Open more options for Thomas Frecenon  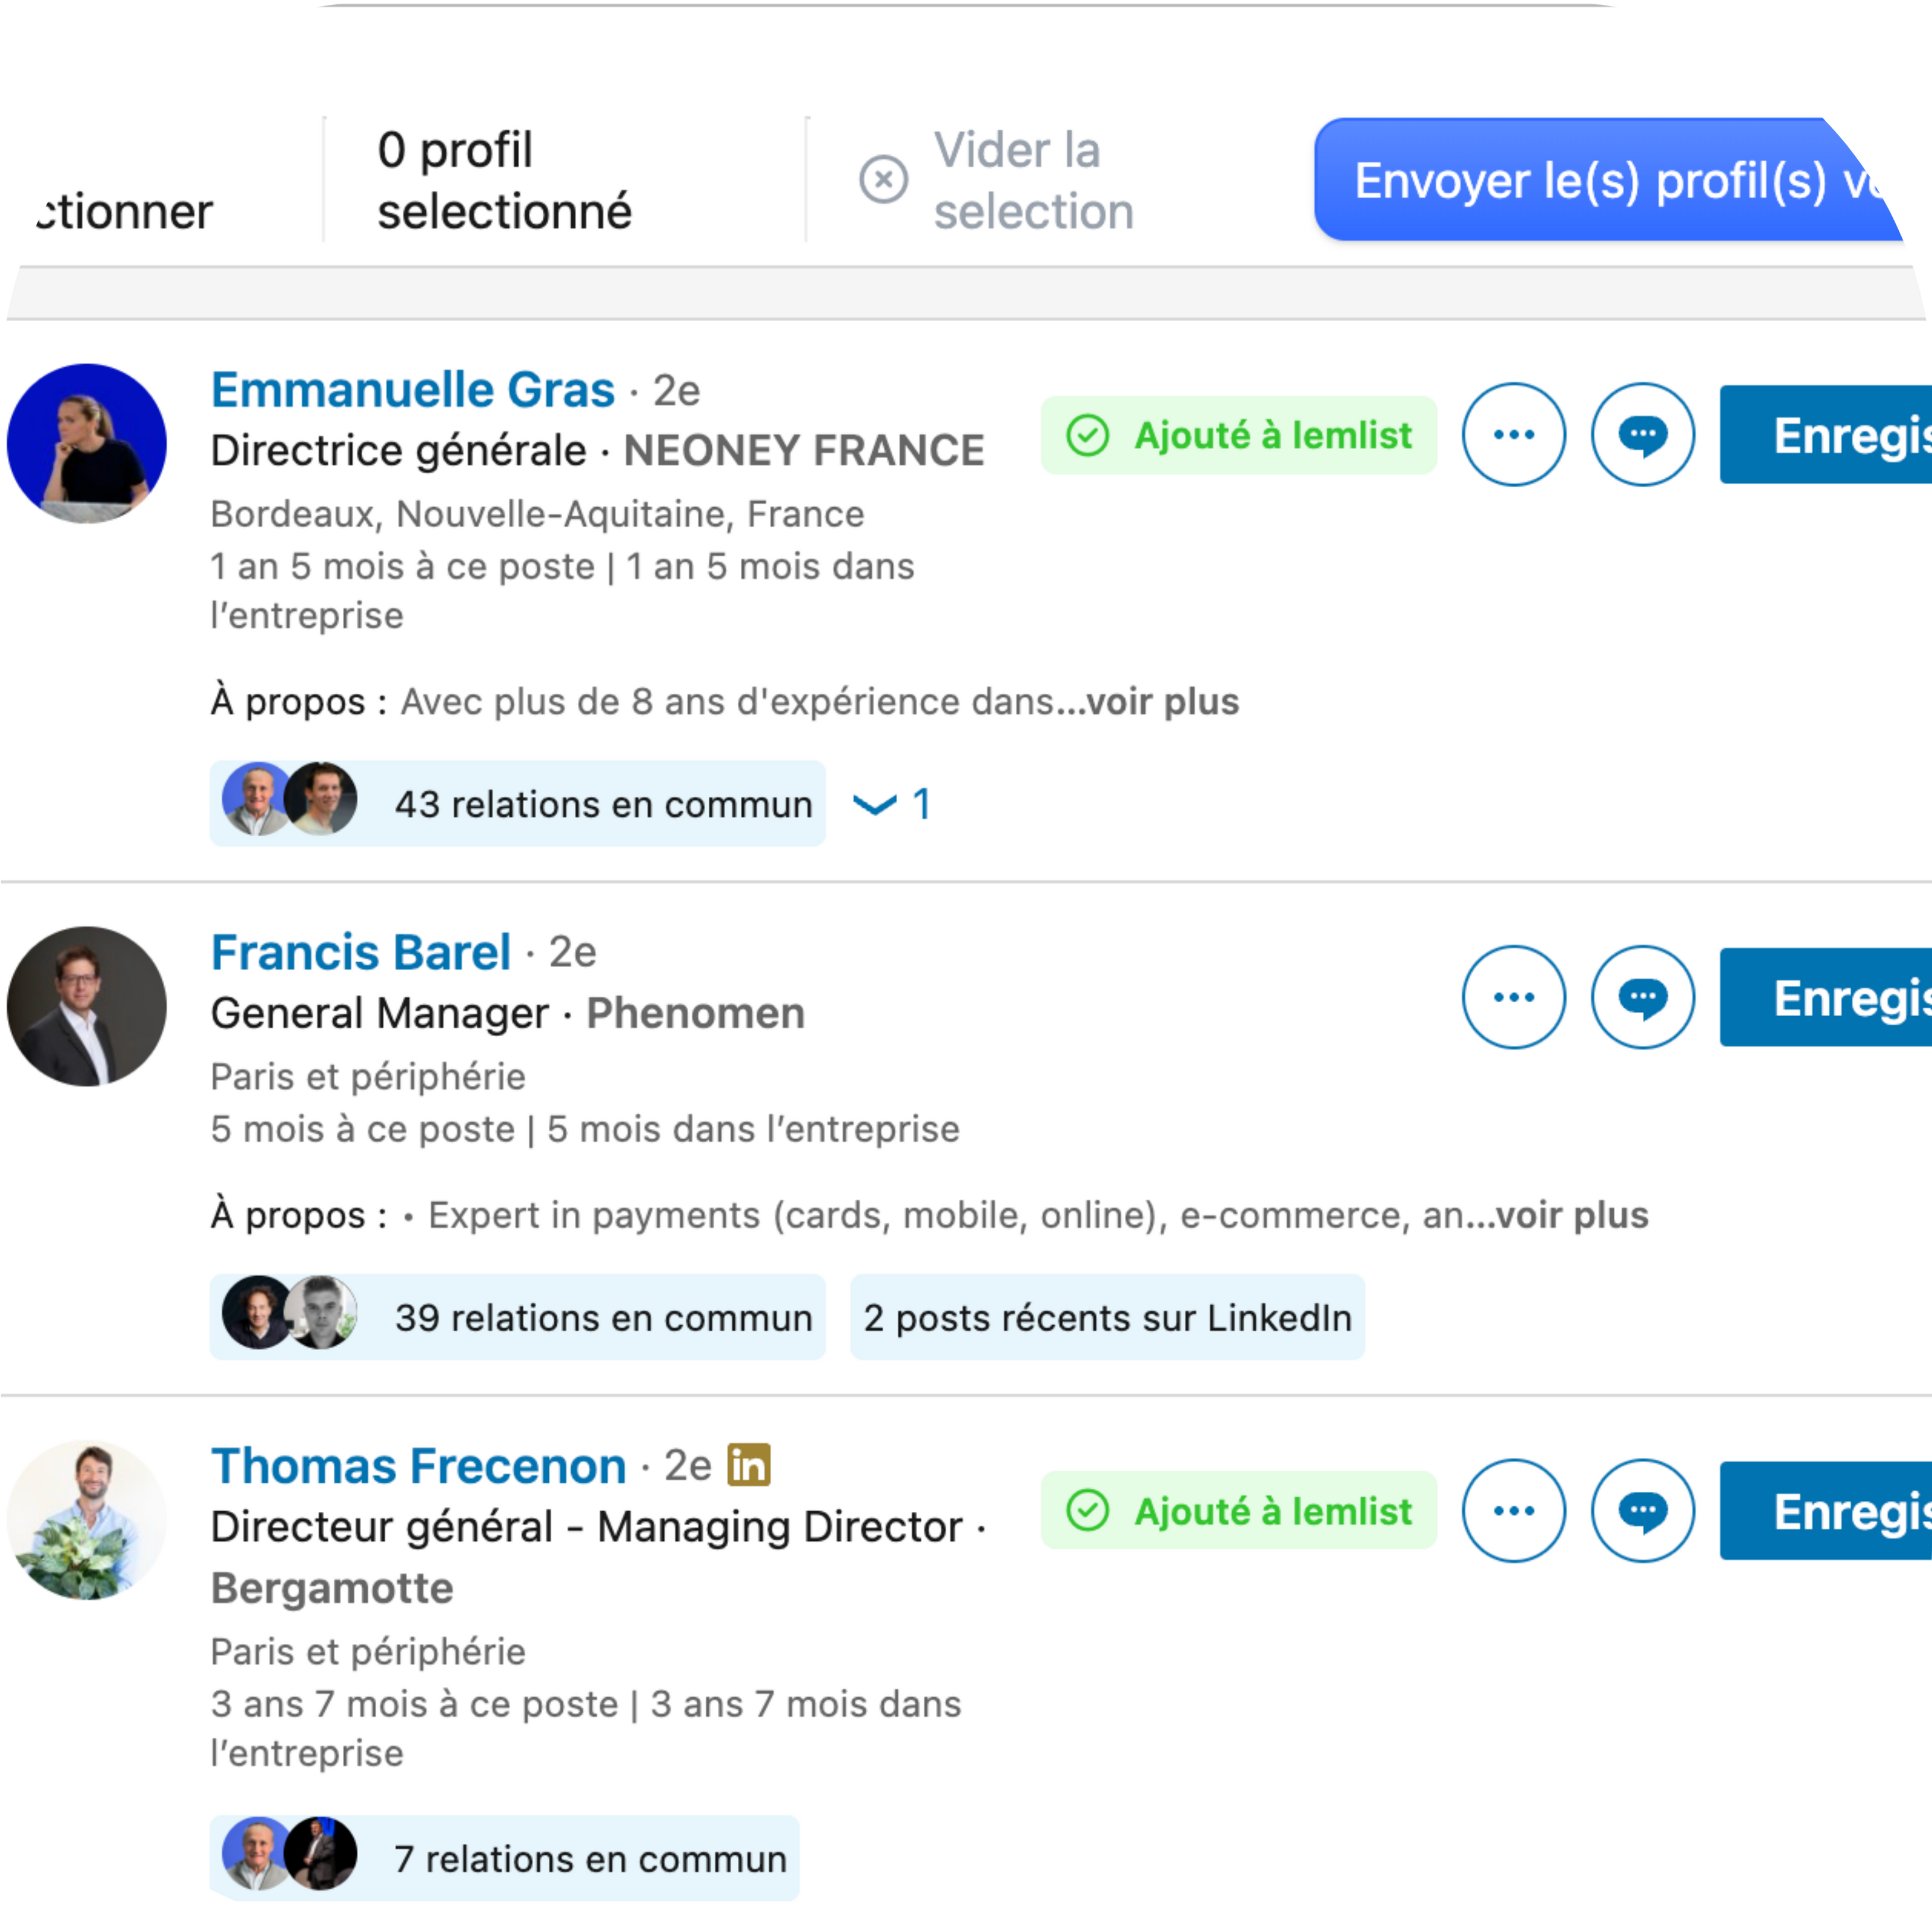[1513, 1510]
